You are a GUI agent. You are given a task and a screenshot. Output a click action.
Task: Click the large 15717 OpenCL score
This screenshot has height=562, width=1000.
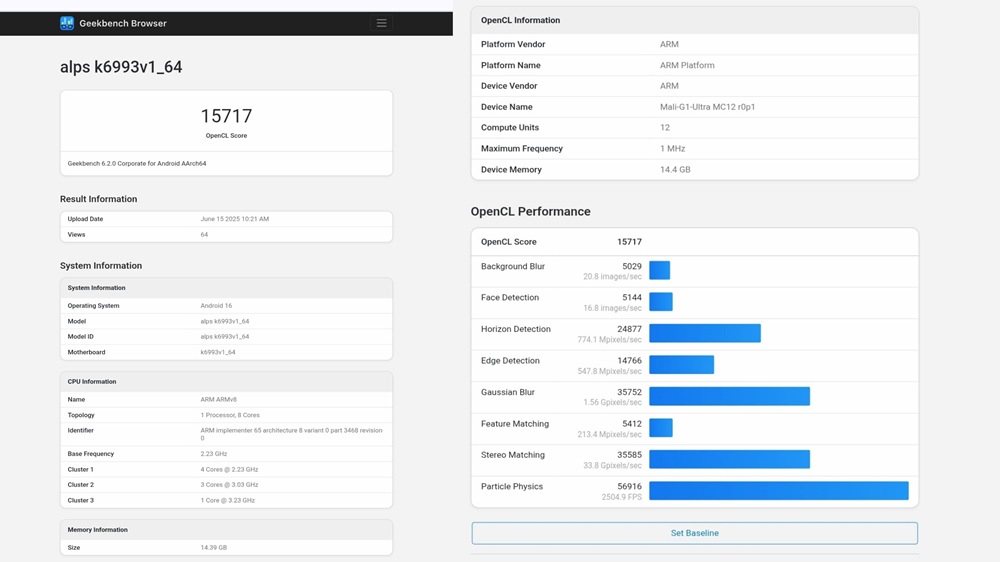[x=226, y=116]
